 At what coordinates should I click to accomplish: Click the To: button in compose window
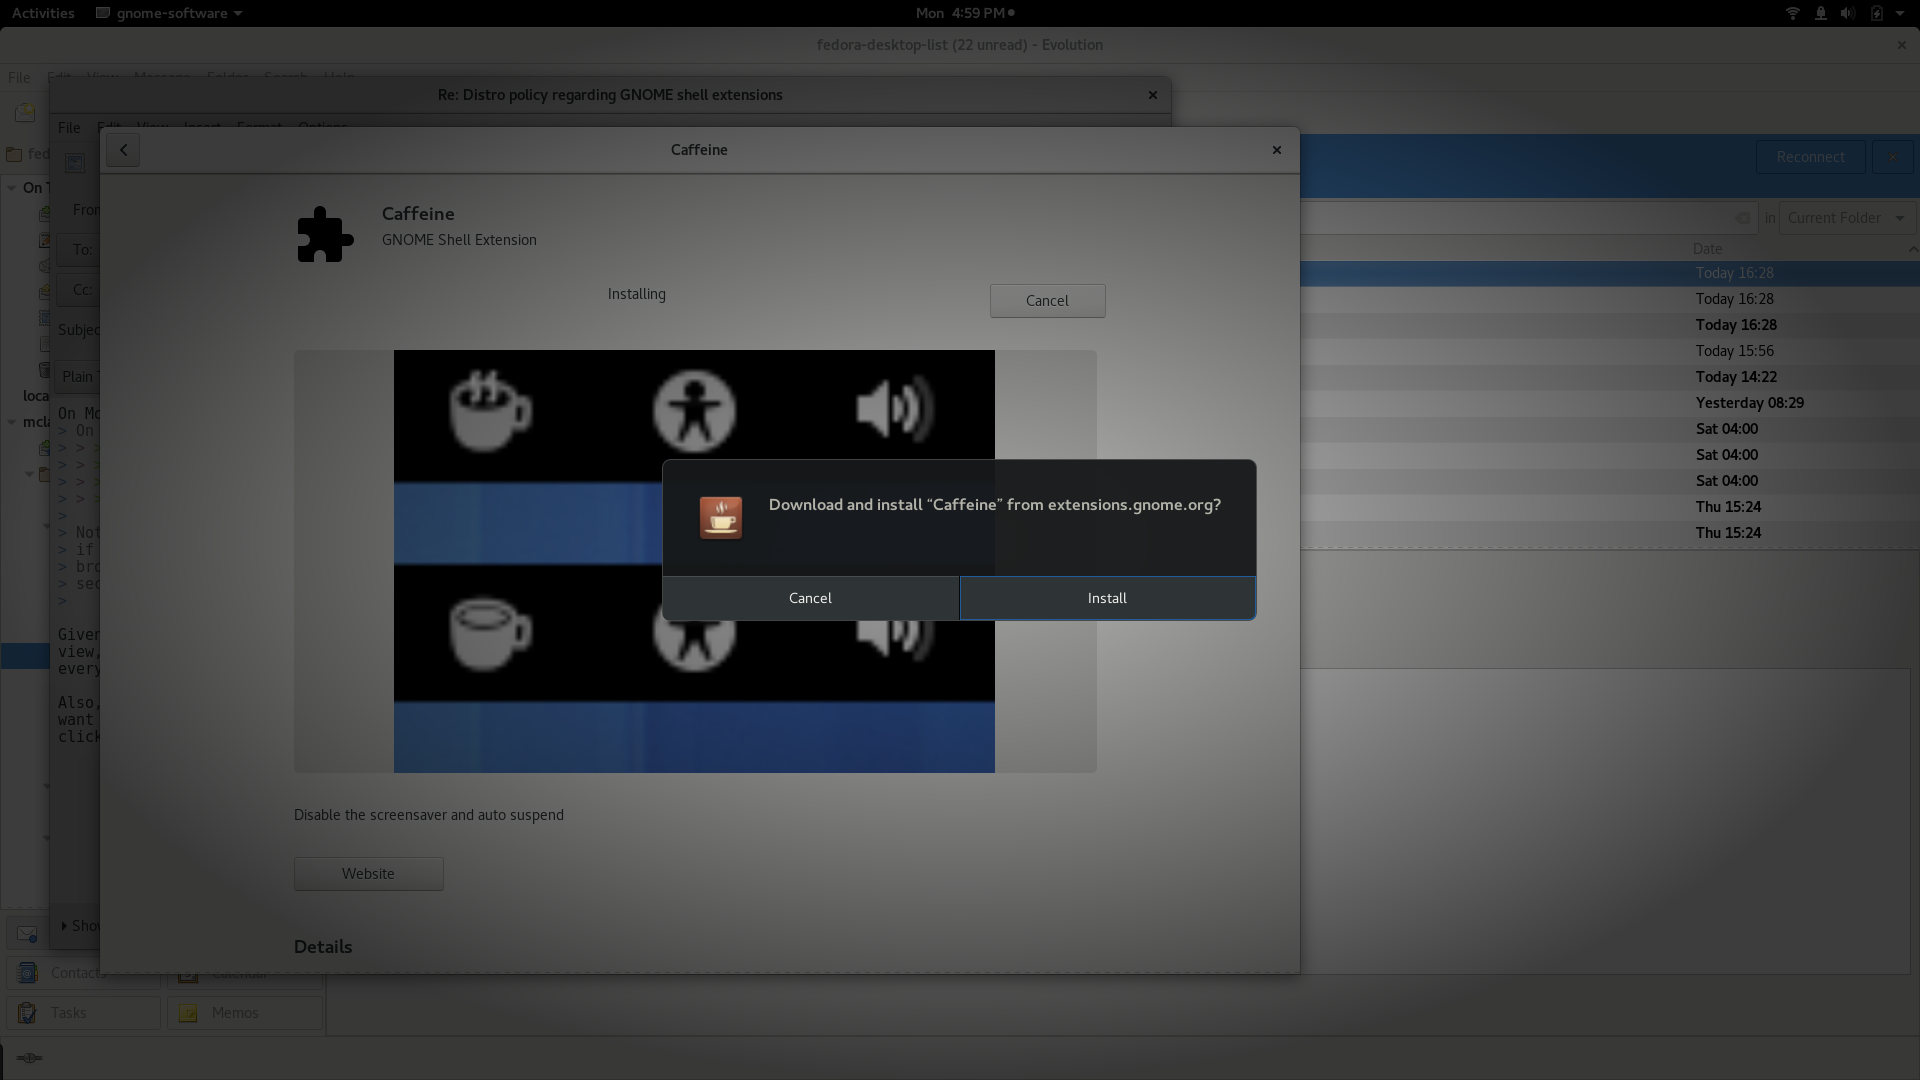click(78, 249)
